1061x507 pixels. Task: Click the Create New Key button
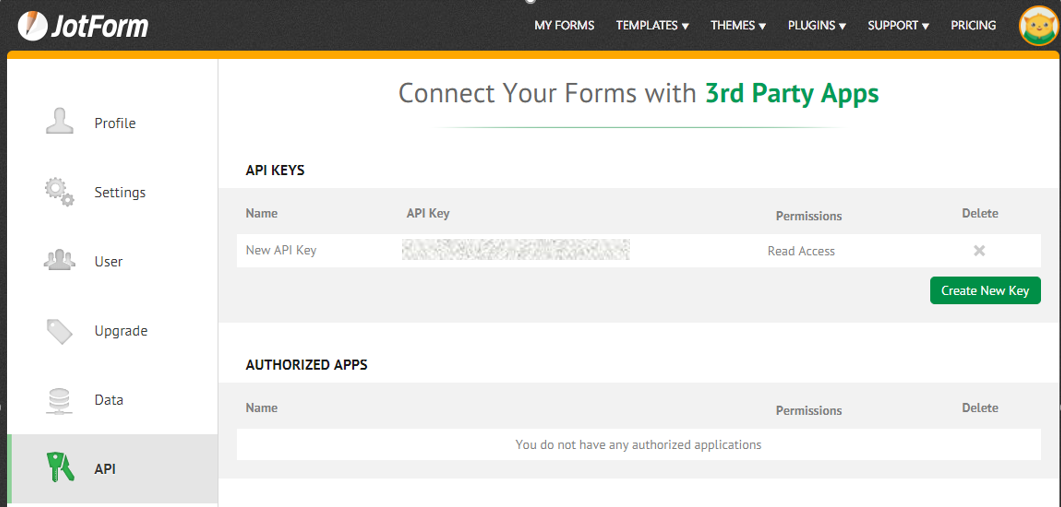click(x=985, y=290)
